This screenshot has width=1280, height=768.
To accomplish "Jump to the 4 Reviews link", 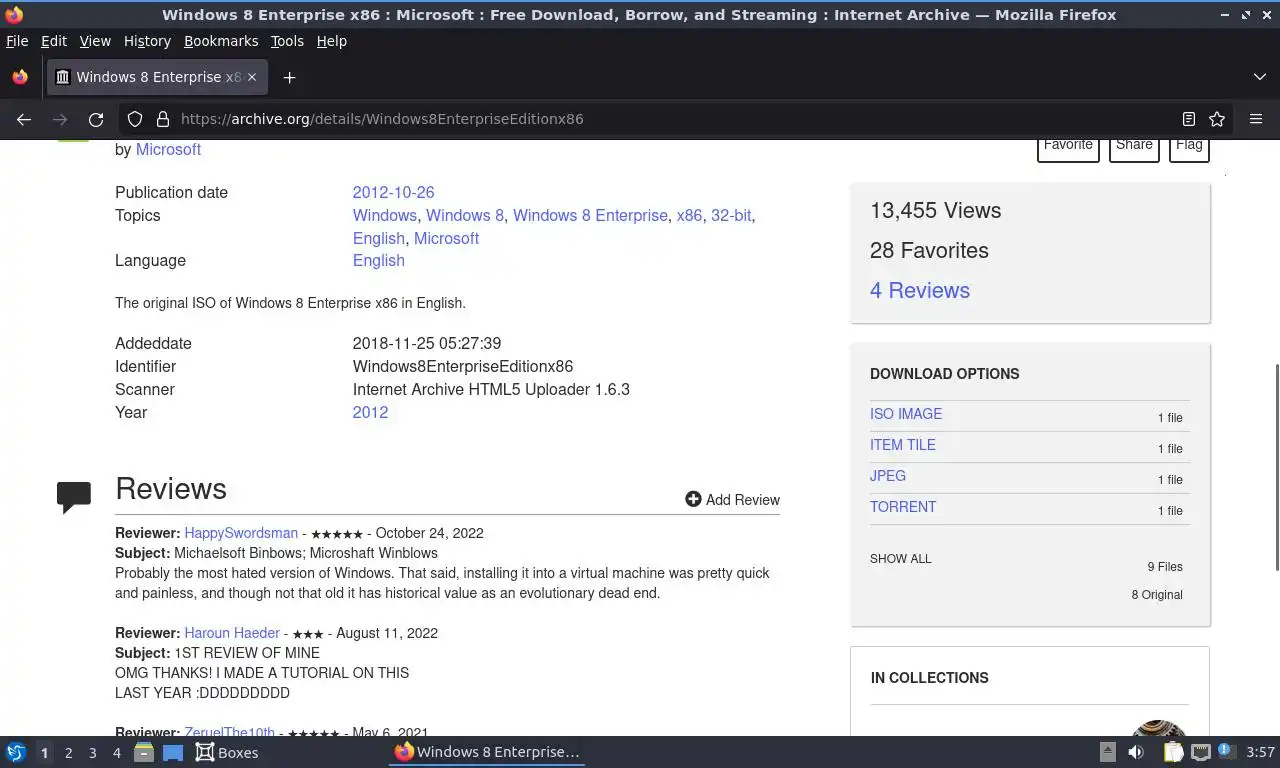I will [x=920, y=290].
